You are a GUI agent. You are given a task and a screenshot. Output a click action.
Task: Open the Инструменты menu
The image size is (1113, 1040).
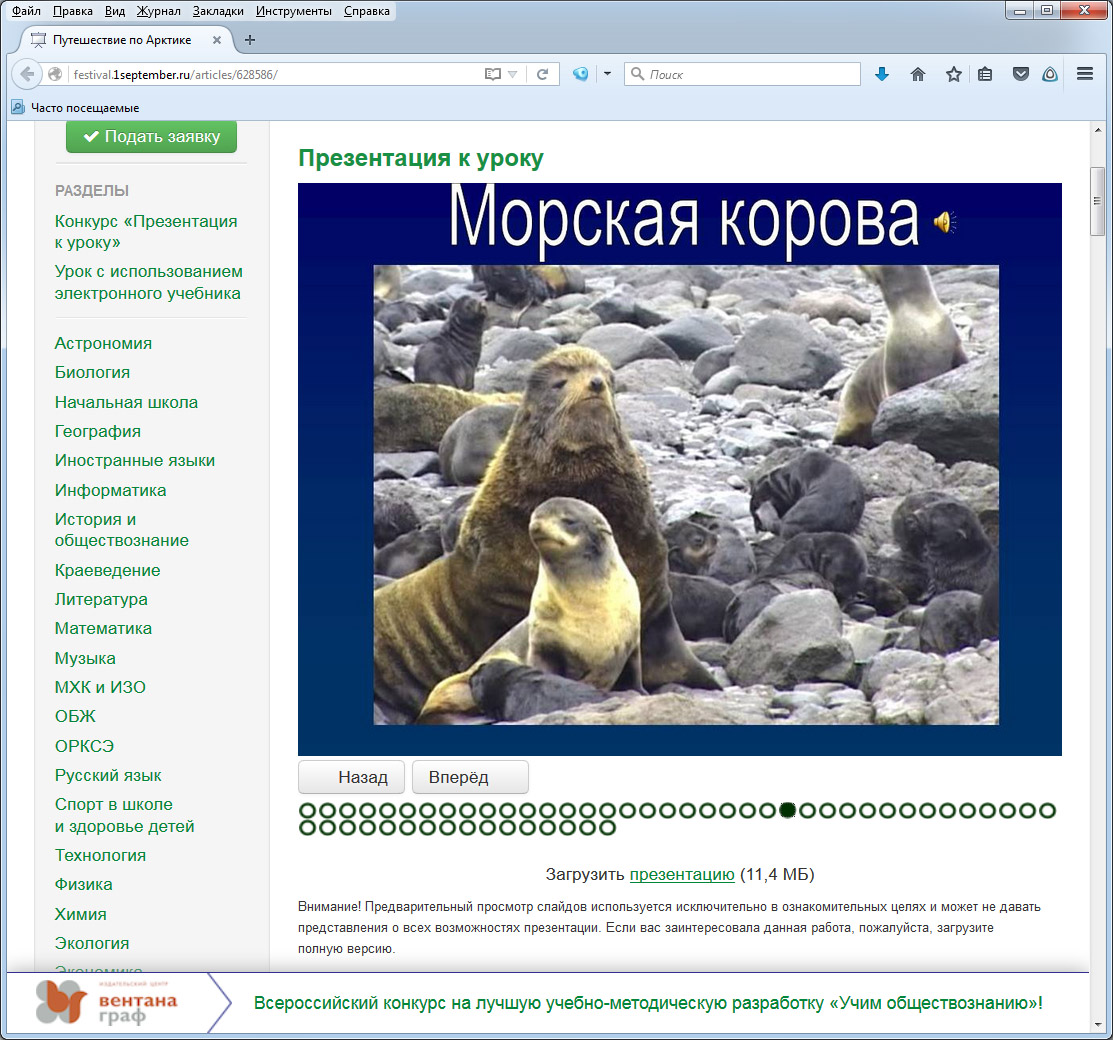pos(293,11)
